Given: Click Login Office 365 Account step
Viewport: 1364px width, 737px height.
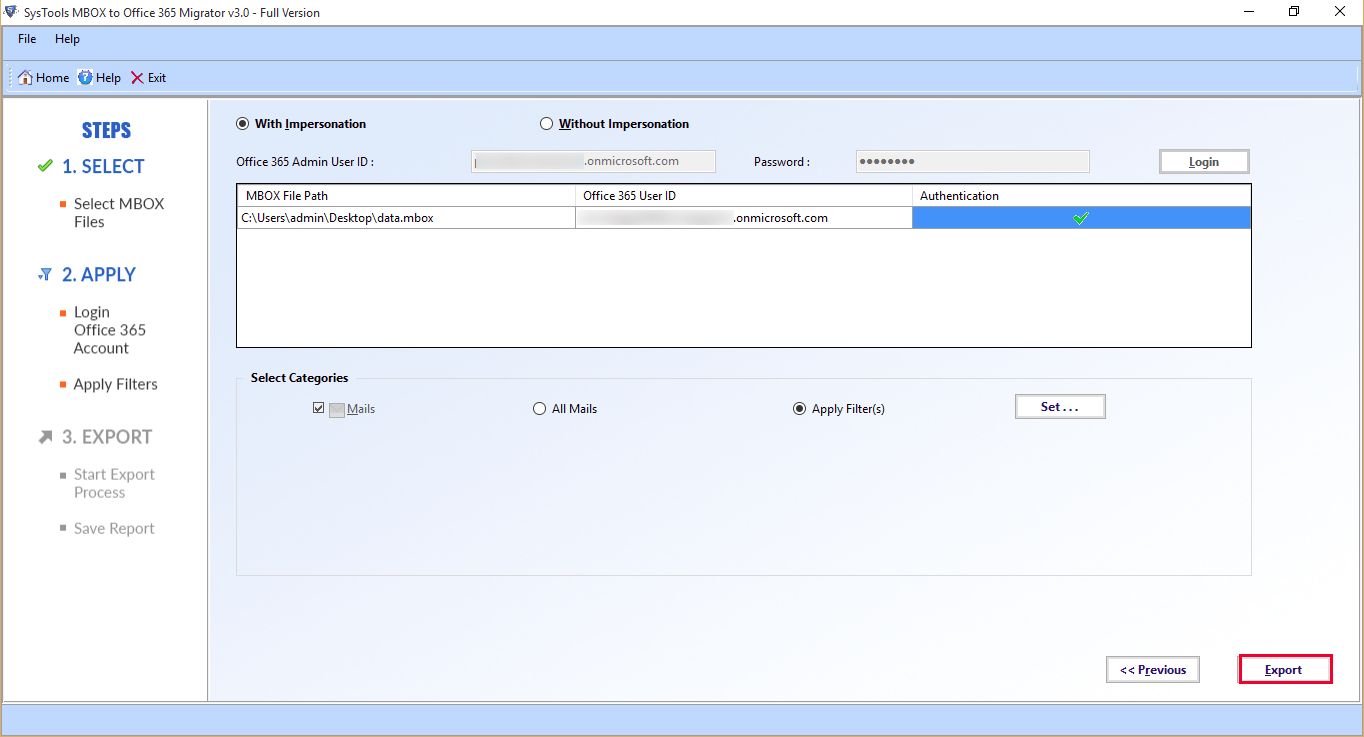Looking at the screenshot, I should click(x=110, y=330).
